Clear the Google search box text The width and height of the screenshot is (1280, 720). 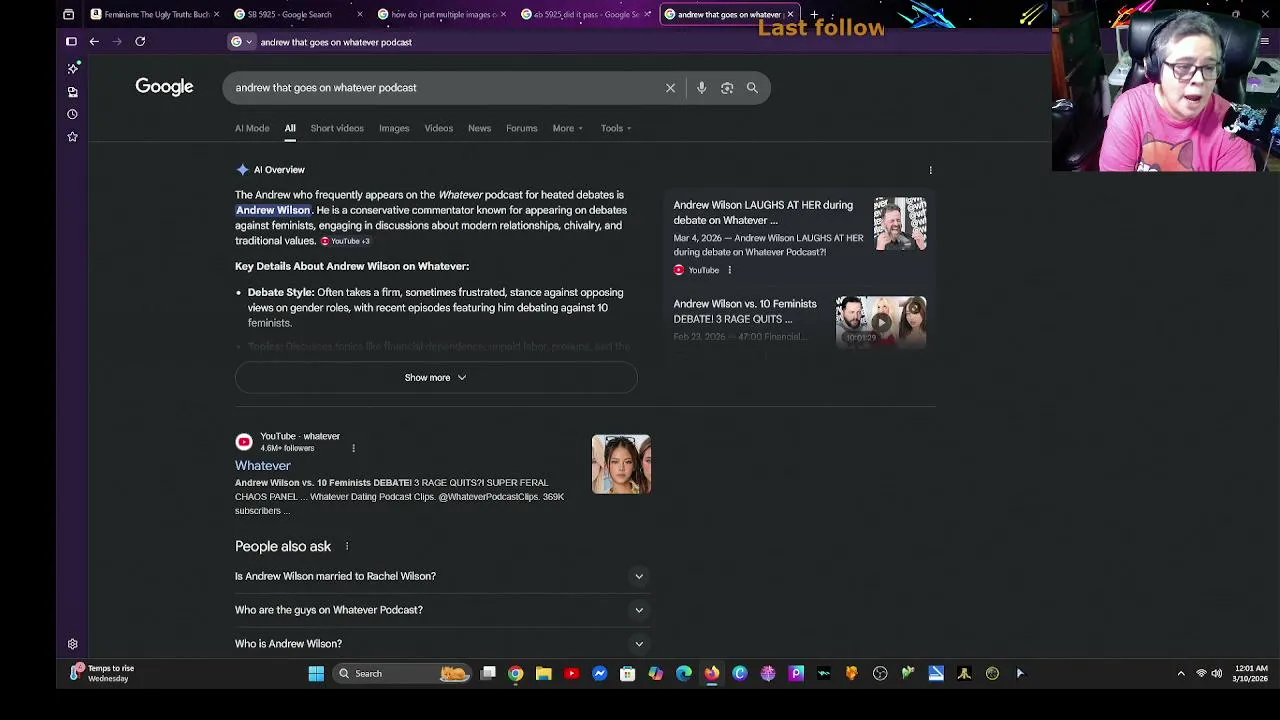(x=670, y=88)
